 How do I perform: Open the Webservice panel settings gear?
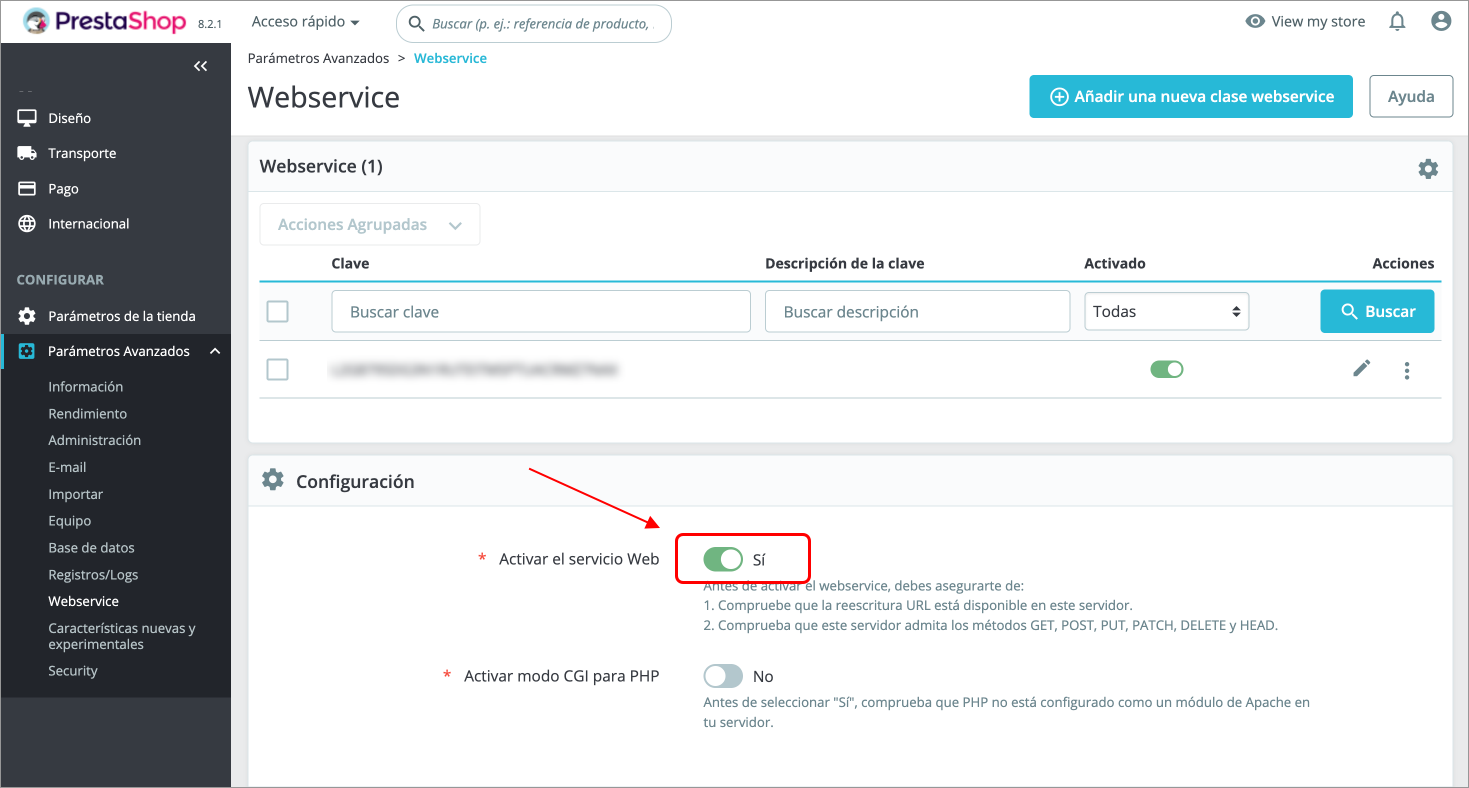(1428, 168)
